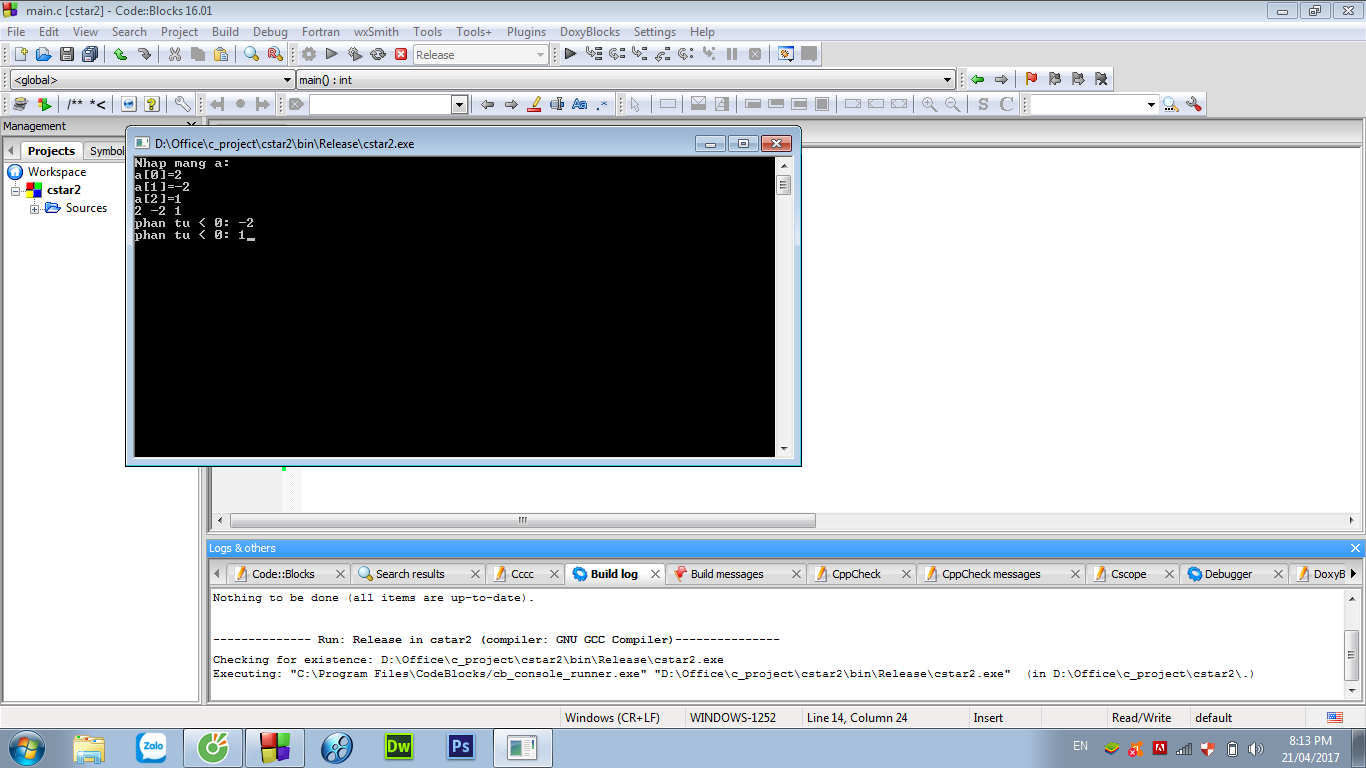Start the debugger with Debug/Continue arrow
The width and height of the screenshot is (1366, 768).
point(570,54)
